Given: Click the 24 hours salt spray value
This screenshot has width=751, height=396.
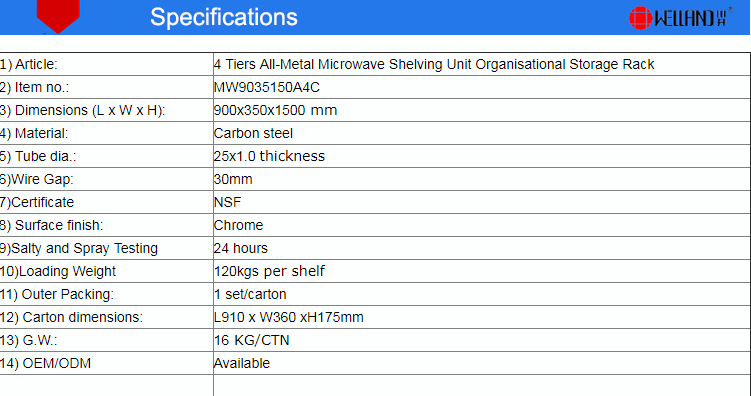Looking at the screenshot, I should [241, 248].
